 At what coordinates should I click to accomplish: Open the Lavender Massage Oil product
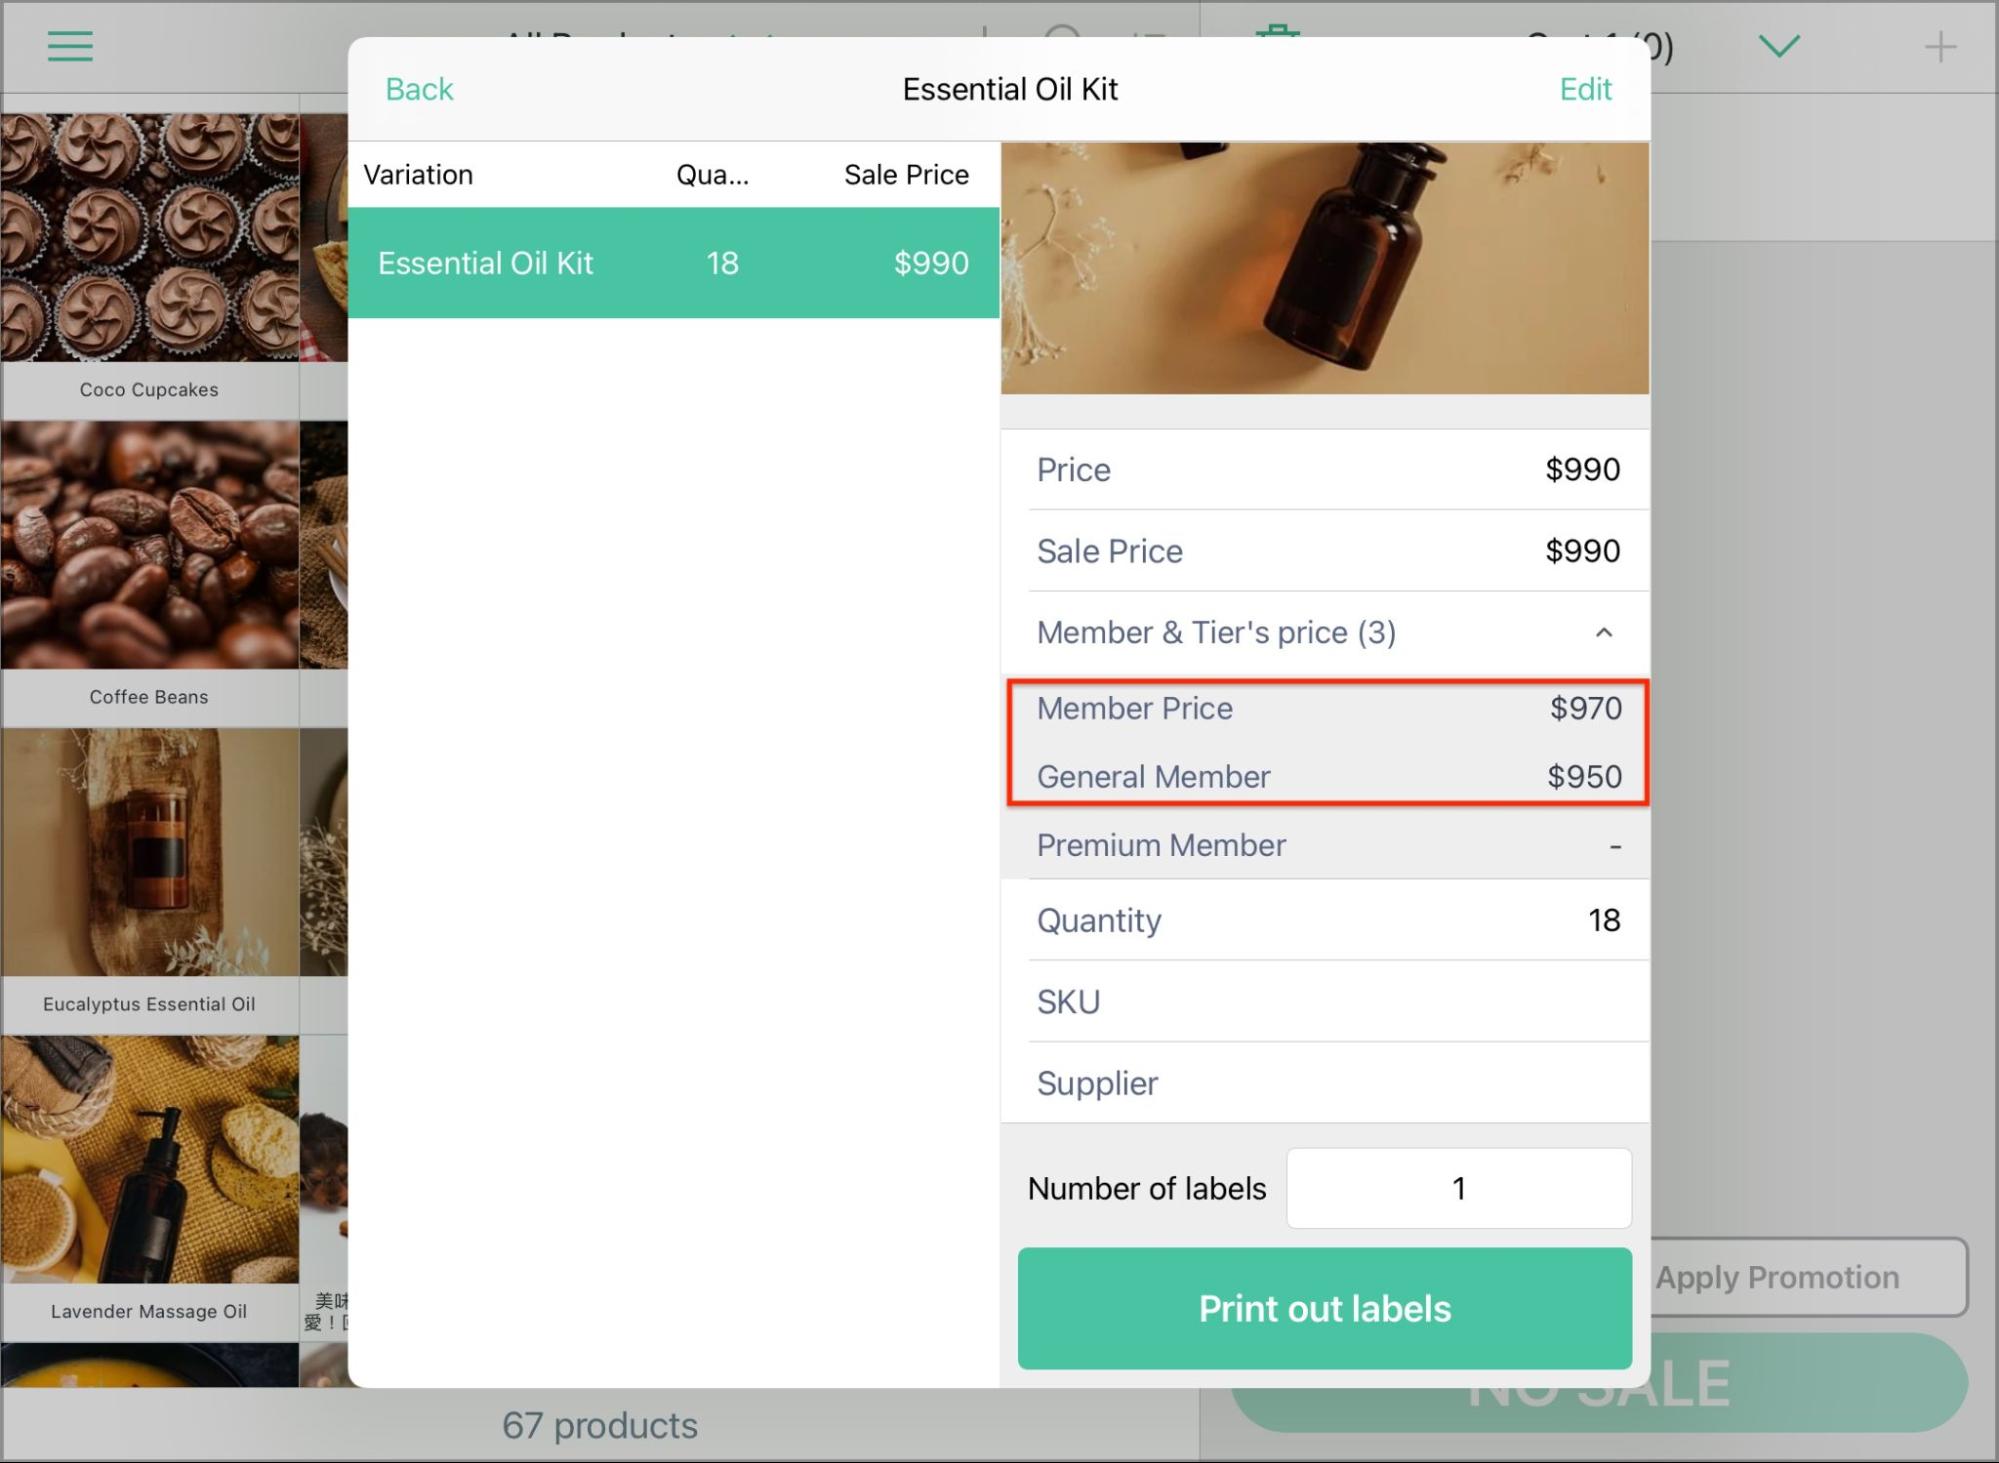click(149, 1188)
